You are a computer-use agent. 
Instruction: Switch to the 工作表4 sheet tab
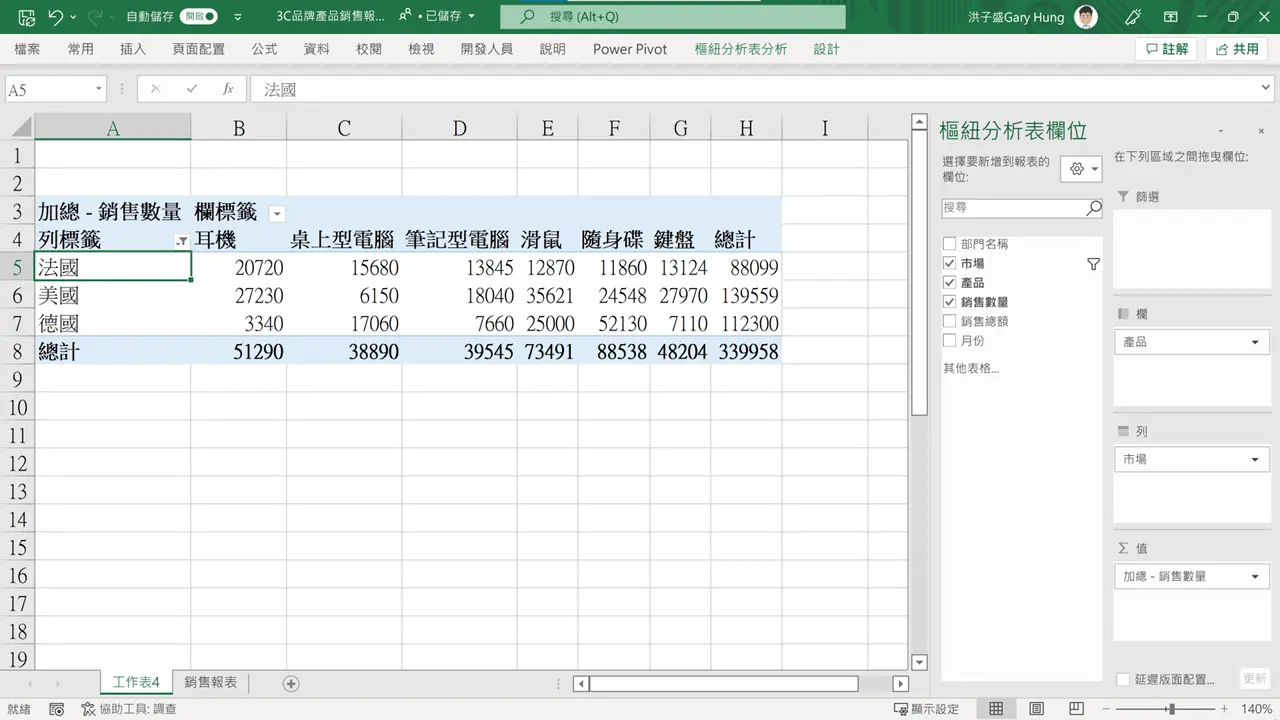pyautogui.click(x=136, y=683)
